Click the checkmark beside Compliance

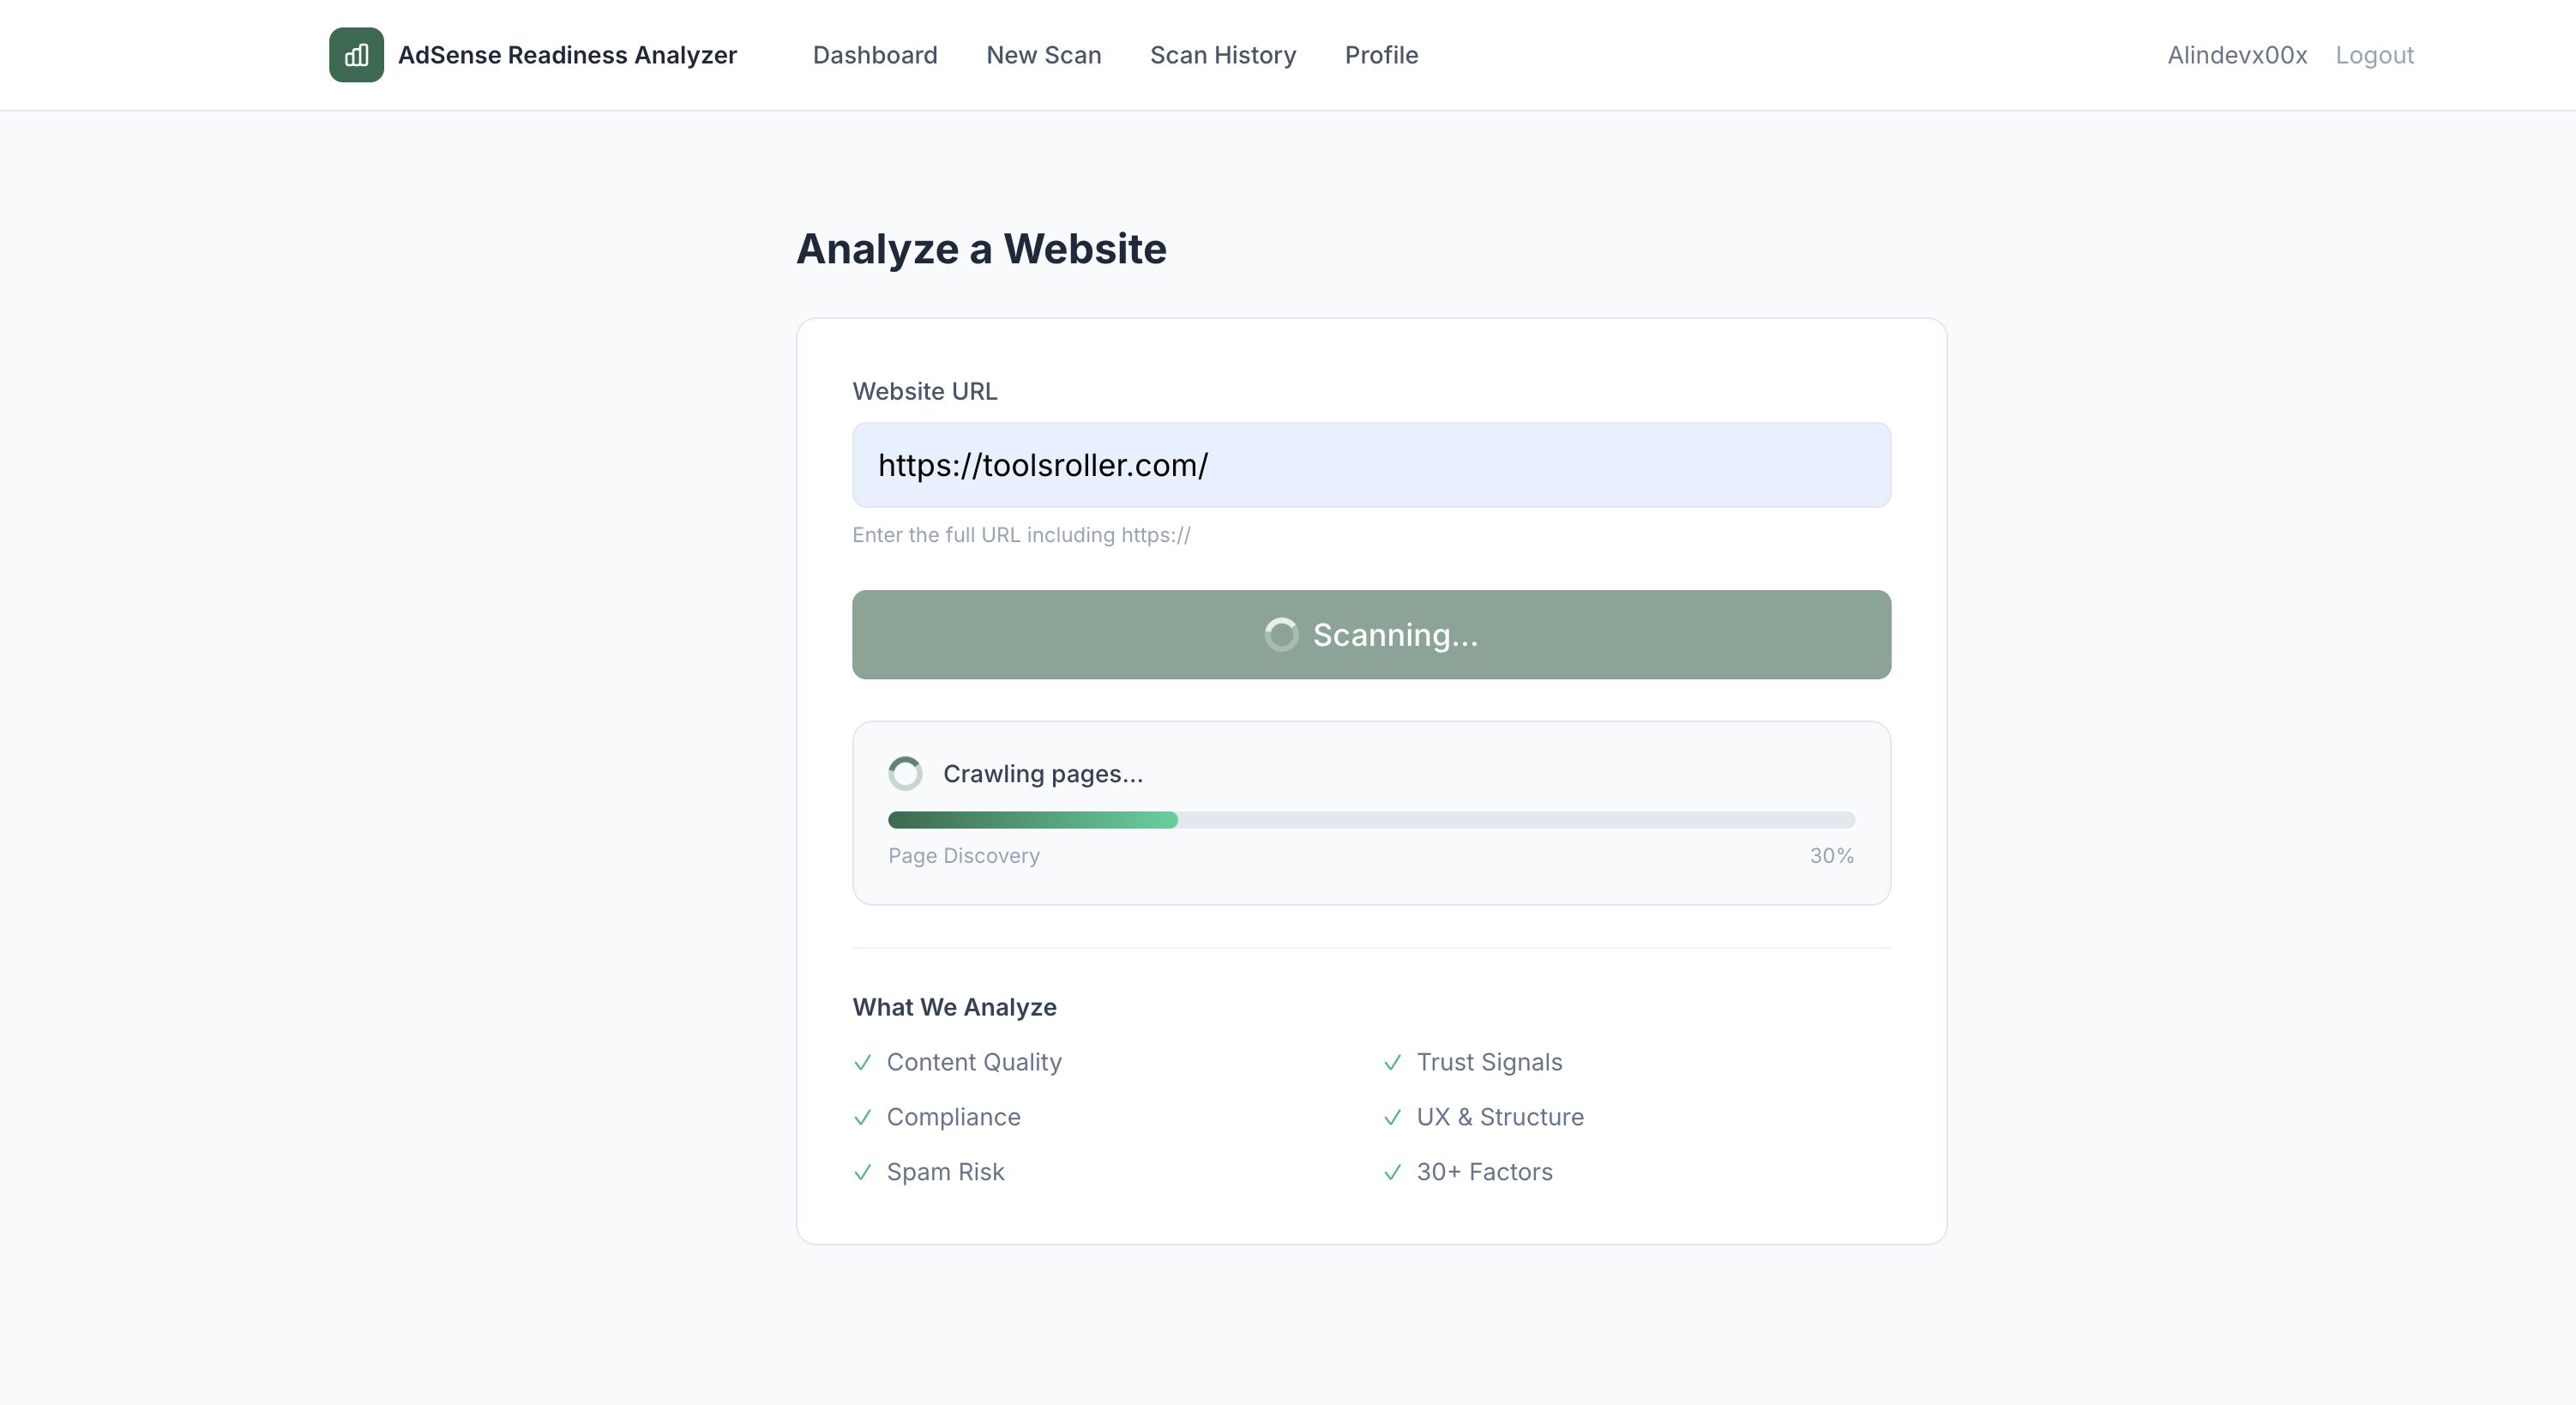pos(863,1118)
